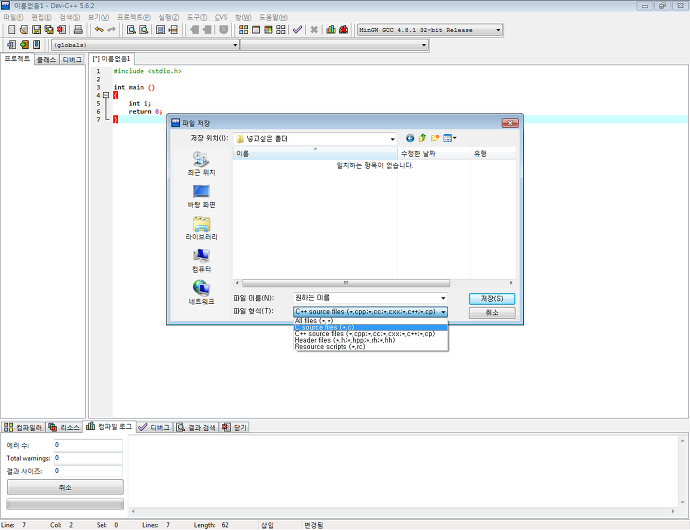Expand the file name combo box arrow
Viewport: 690px width, 530px height.
coord(443,298)
